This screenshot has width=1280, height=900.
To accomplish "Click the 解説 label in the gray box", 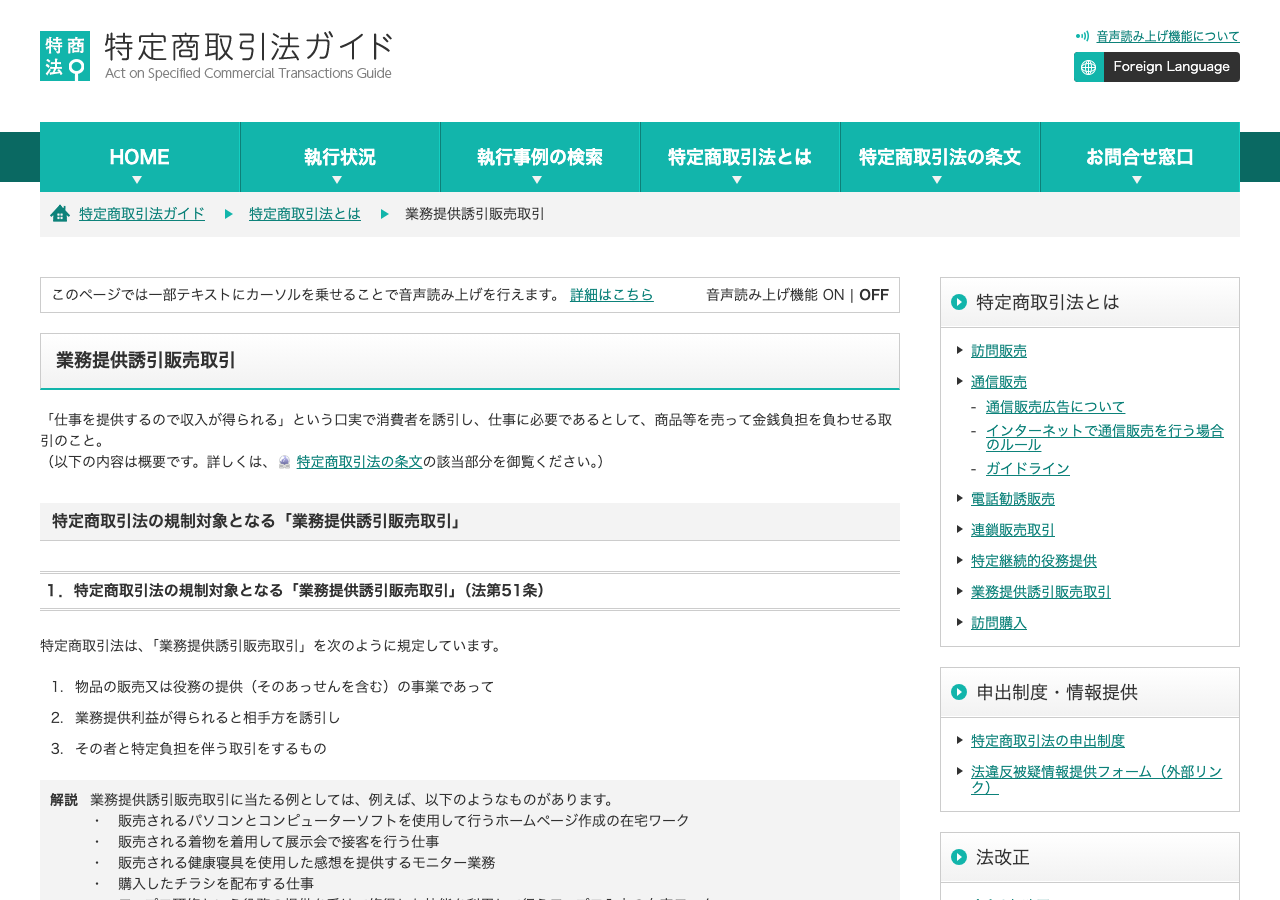I will (x=64, y=800).
